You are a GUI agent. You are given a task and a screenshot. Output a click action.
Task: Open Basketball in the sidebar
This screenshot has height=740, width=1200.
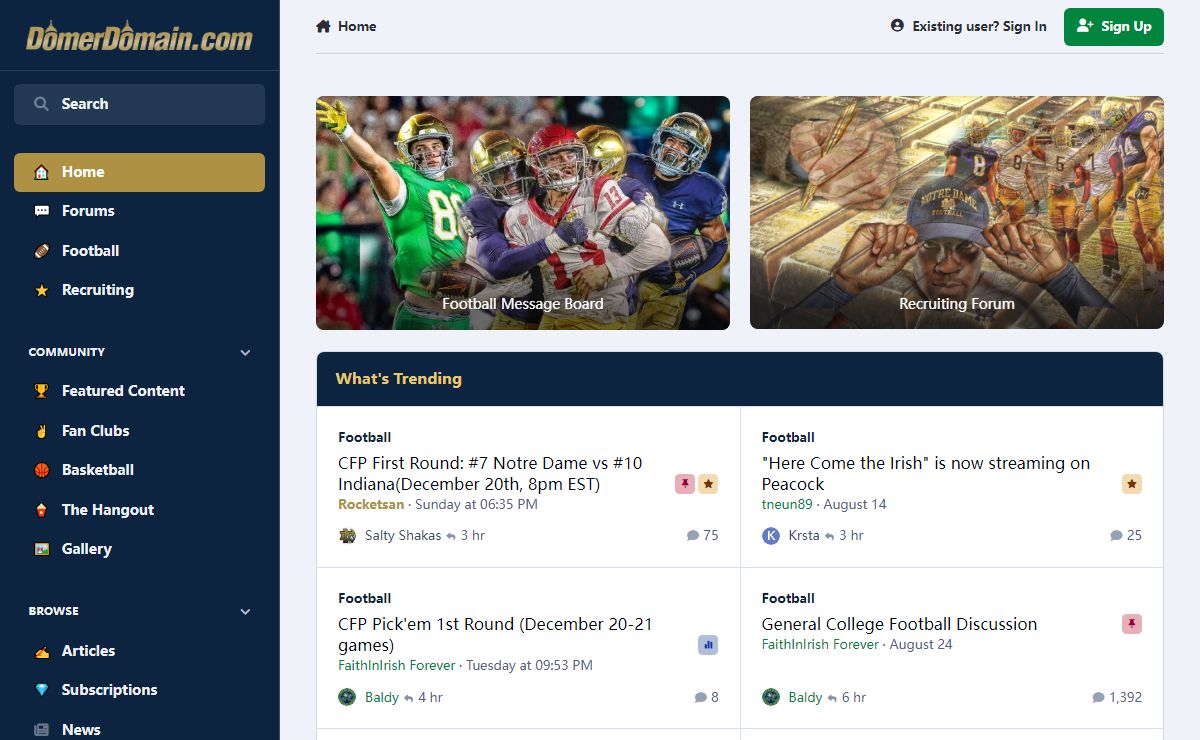[139, 470]
